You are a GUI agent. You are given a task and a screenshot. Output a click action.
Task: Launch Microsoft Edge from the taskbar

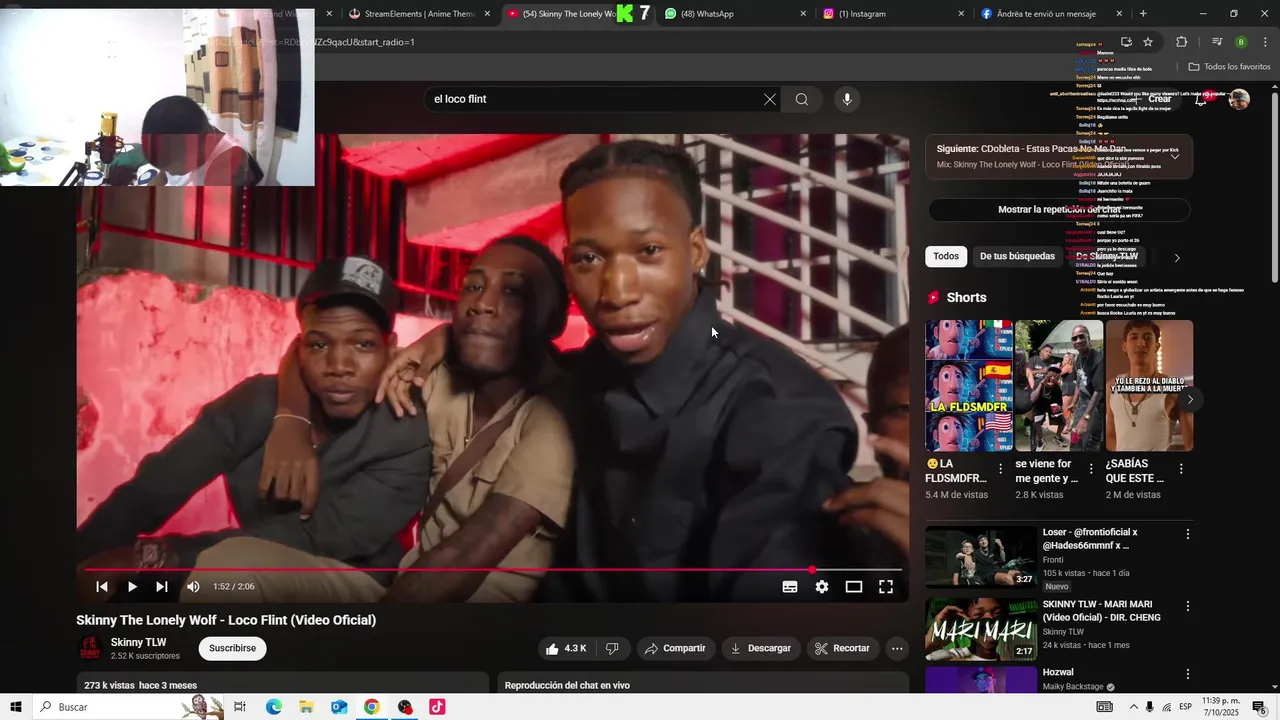tap(273, 707)
